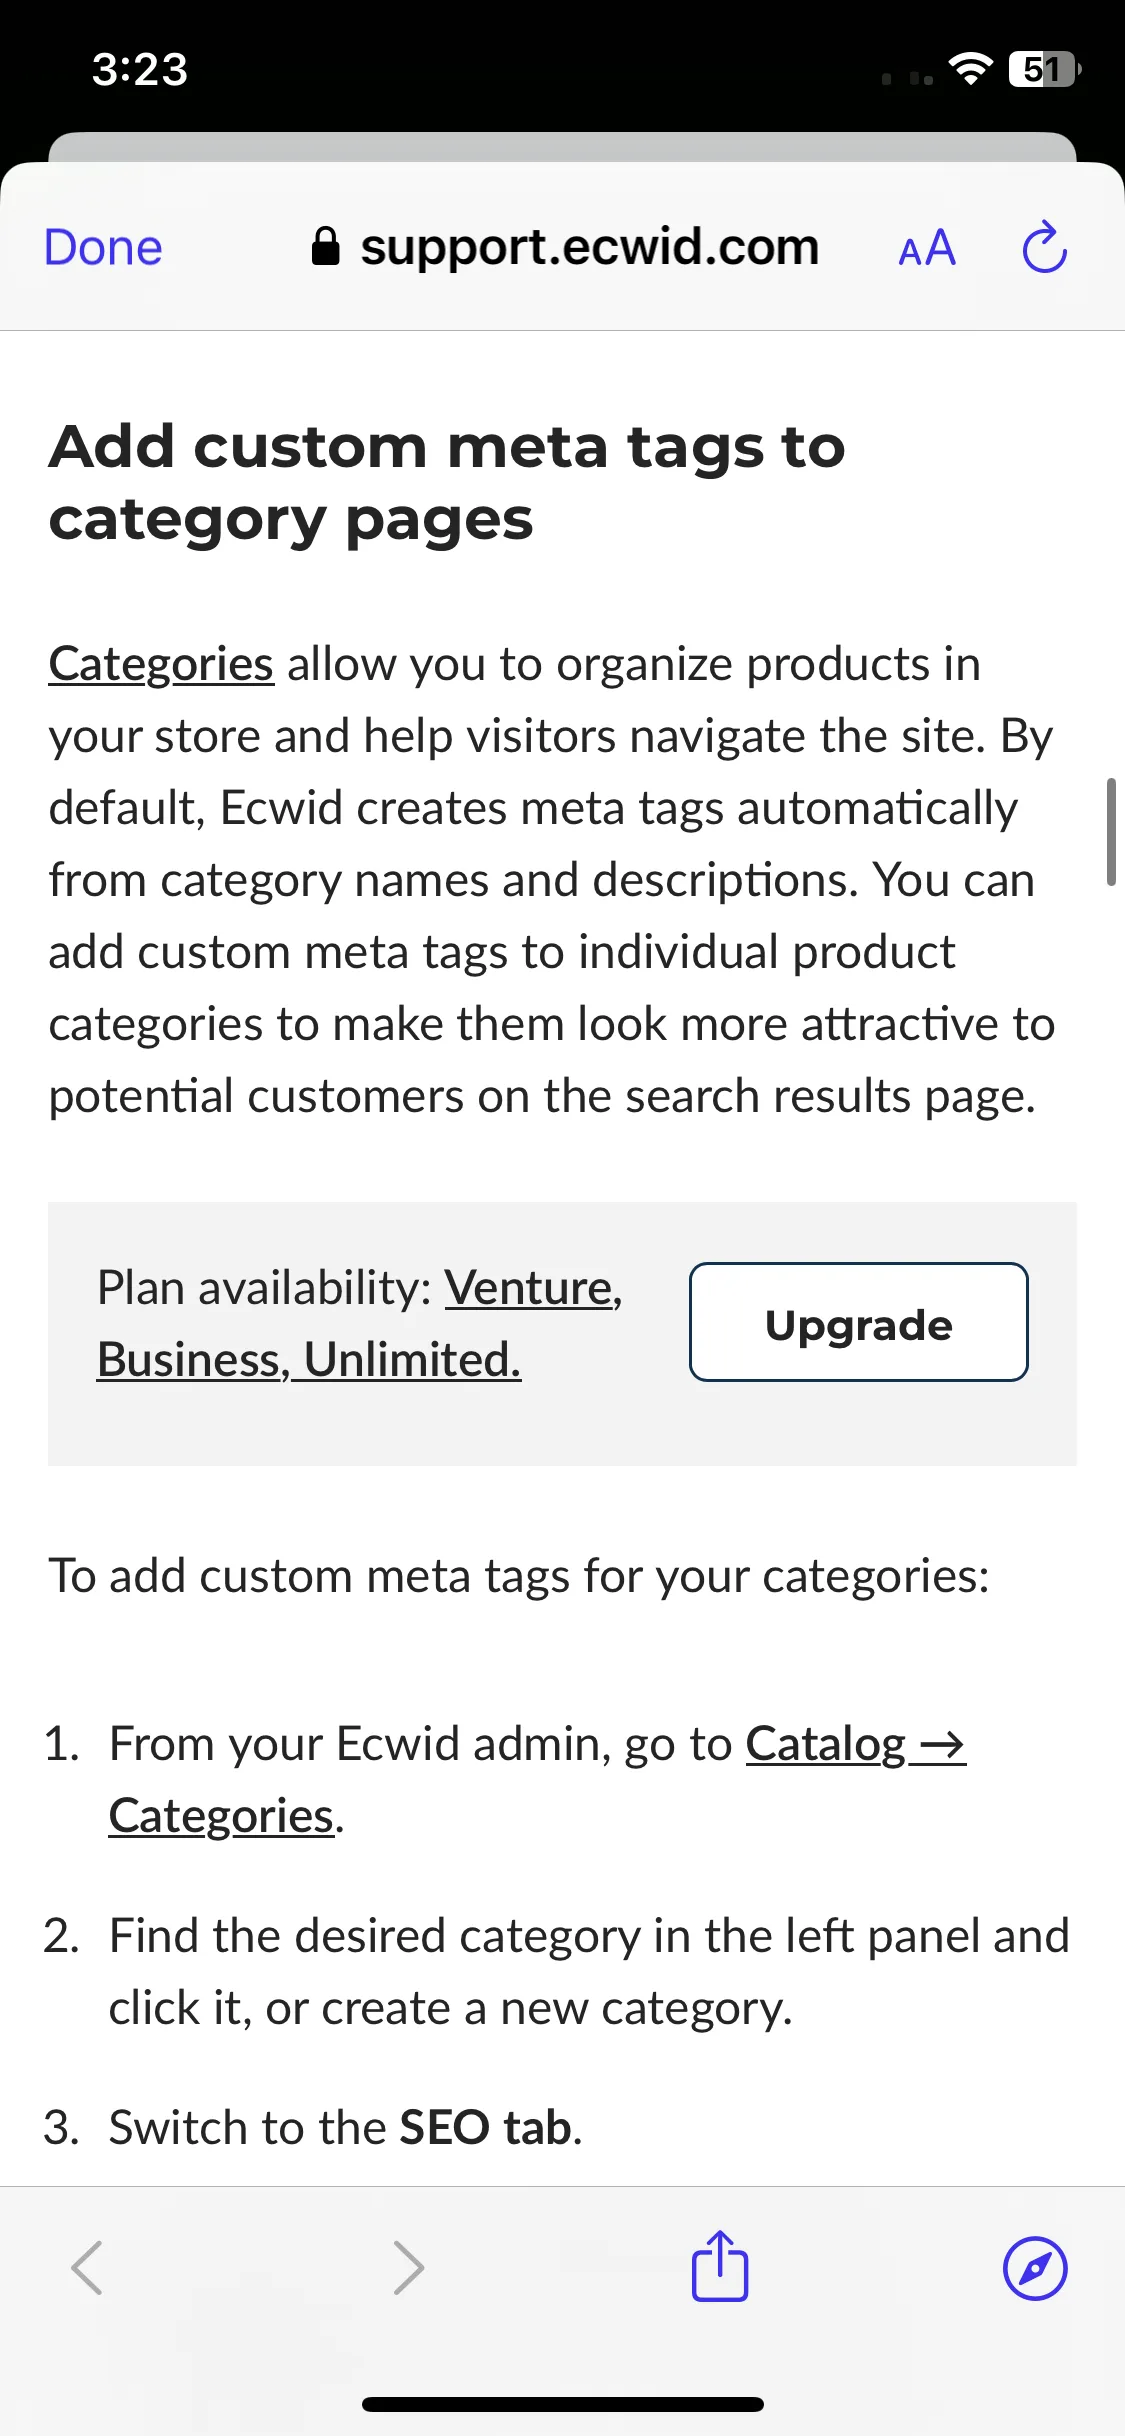Tap the battery indicator showing 51
Viewport: 1125px width, 2436px height.
pyautogui.click(x=1045, y=69)
